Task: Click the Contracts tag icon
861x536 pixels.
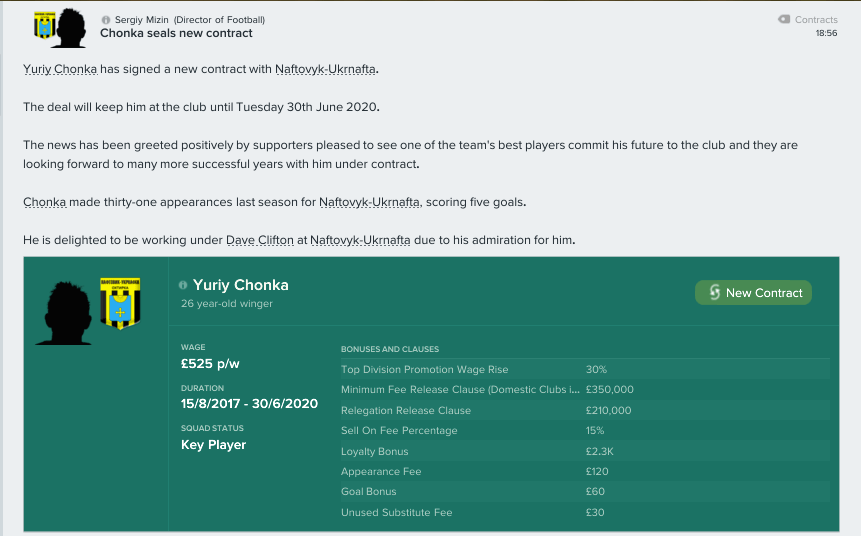Action: click(784, 19)
